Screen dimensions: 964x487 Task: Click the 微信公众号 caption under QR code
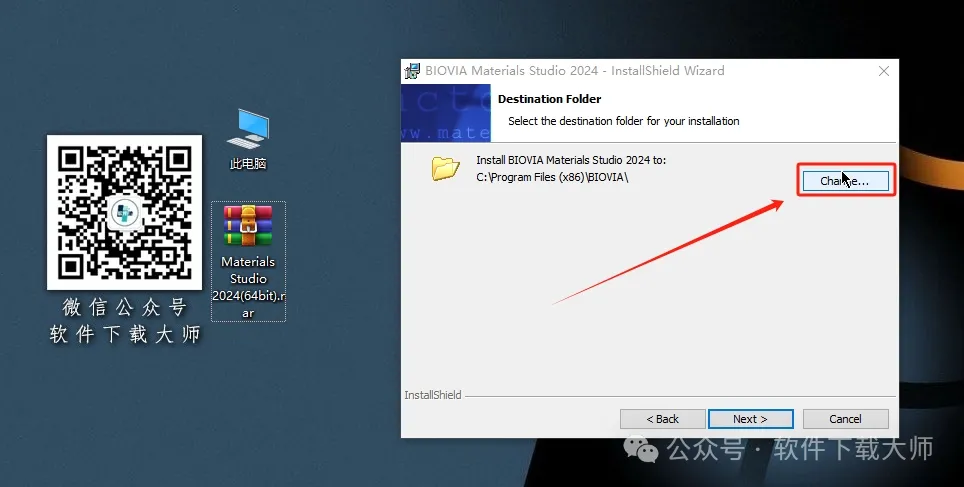coord(124,307)
